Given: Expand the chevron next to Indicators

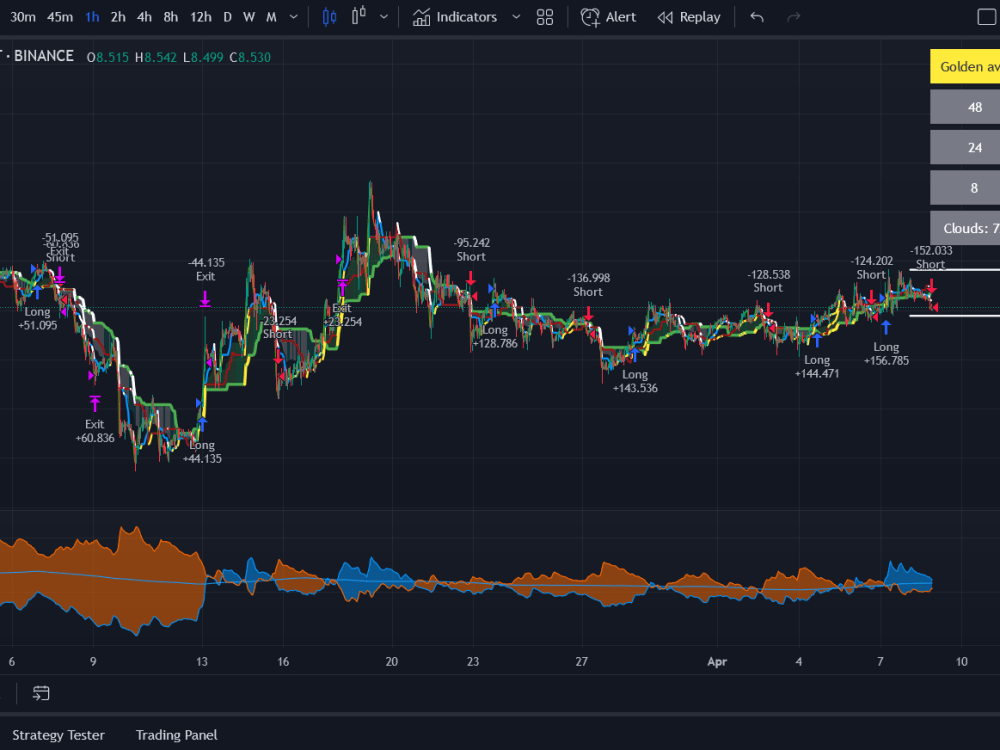Looking at the screenshot, I should (x=516, y=16).
